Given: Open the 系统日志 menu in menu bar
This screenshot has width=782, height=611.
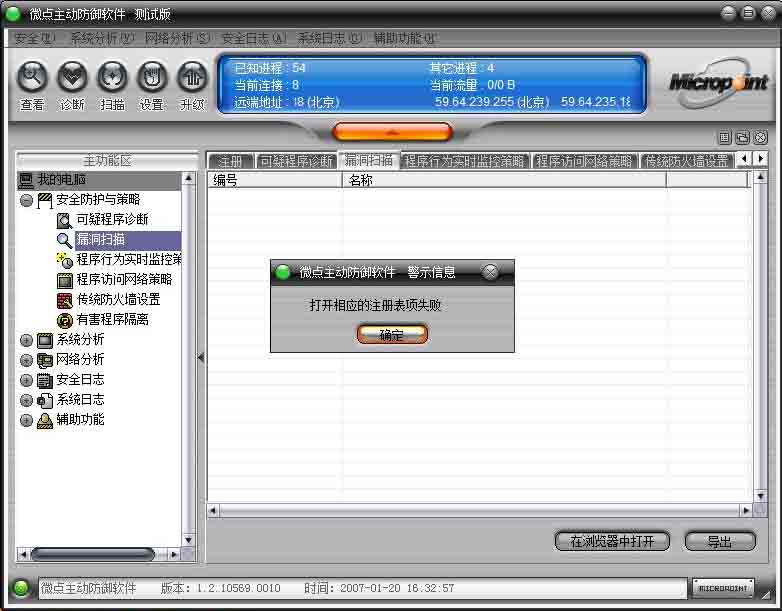Looking at the screenshot, I should [329, 38].
